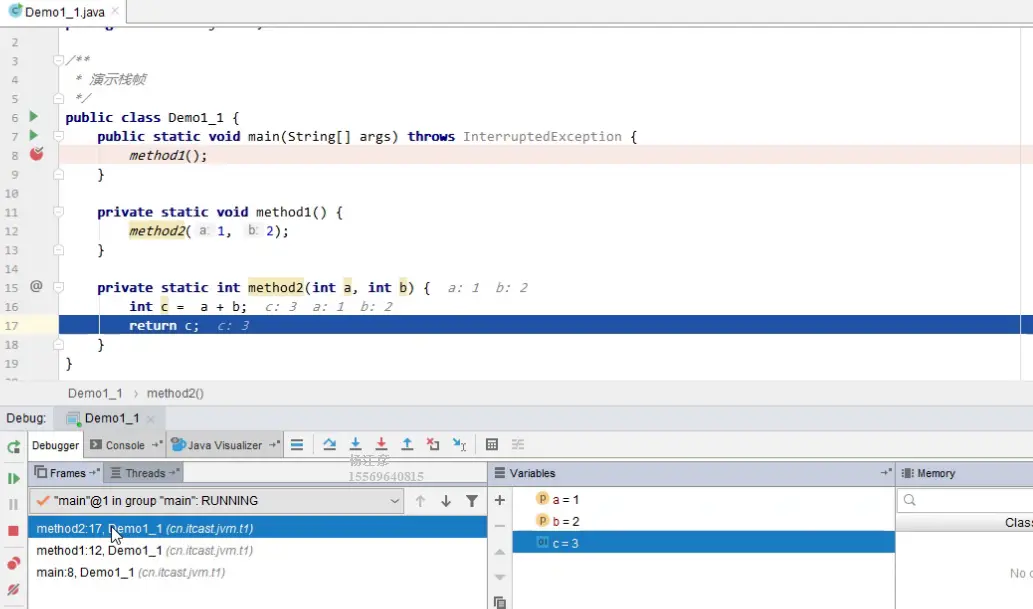The width and height of the screenshot is (1033, 609).
Task: Click the method2() breadcrumb
Action: [175, 393]
